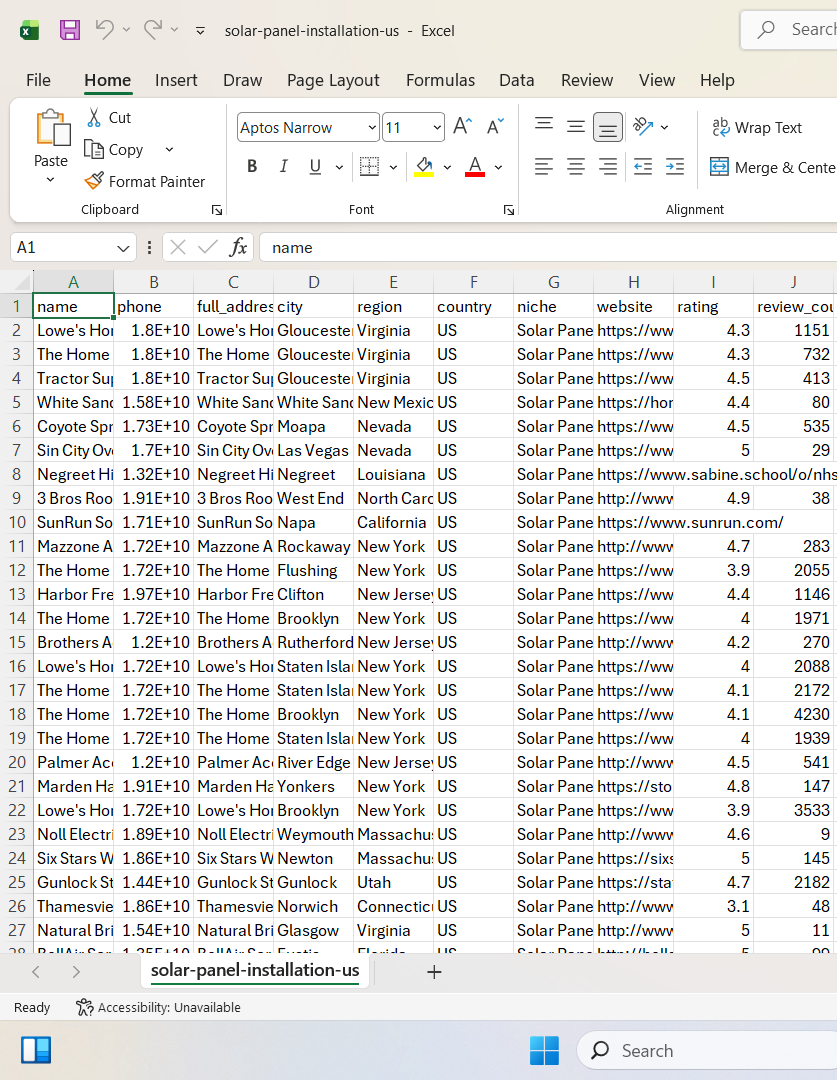Switch to the Data ribbon tab

click(x=517, y=81)
